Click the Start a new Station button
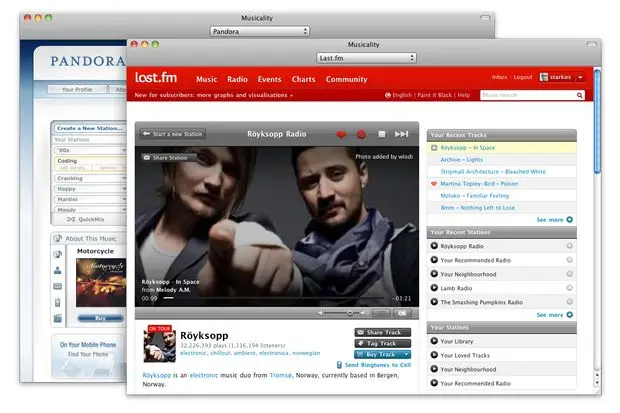The width and height of the screenshot is (620, 413). 172,134
